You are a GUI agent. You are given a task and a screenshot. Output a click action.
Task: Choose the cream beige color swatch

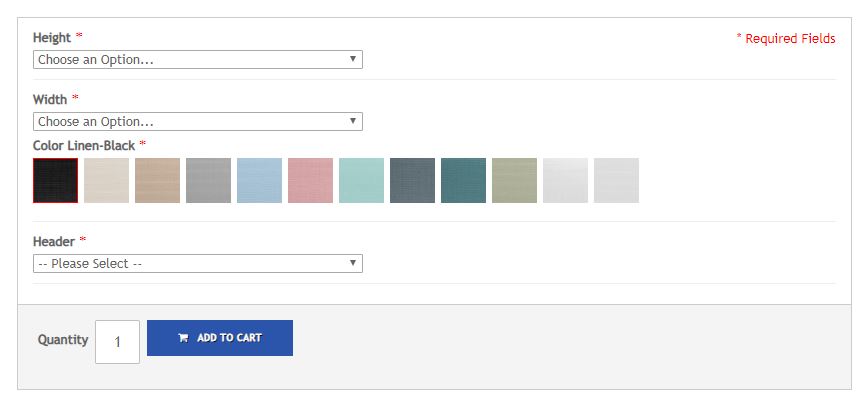[107, 181]
